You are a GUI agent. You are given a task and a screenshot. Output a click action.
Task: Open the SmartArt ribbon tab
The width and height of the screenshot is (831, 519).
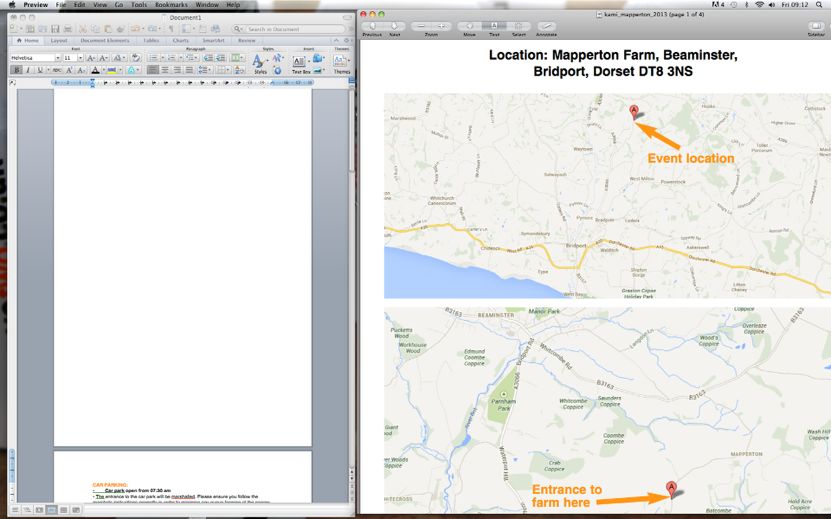point(213,41)
